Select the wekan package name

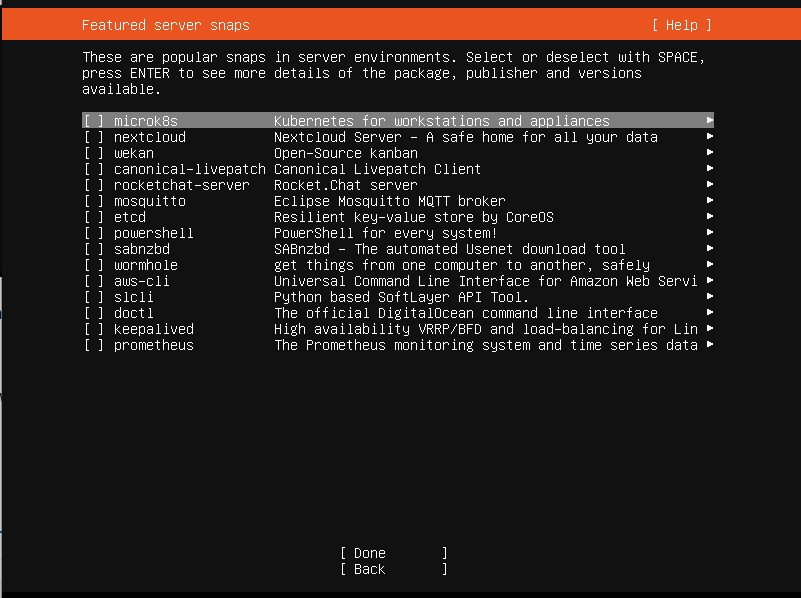coord(133,153)
